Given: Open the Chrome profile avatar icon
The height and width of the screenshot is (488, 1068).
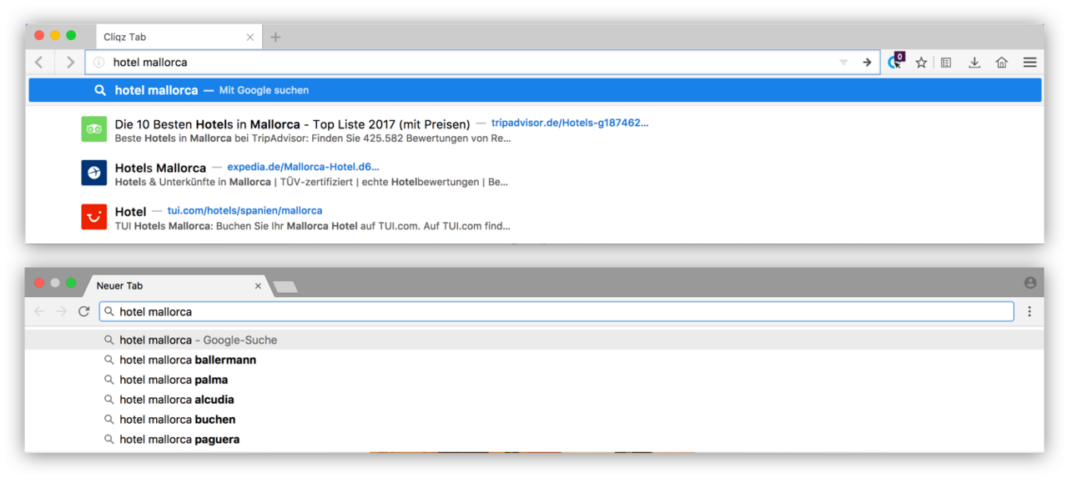Looking at the screenshot, I should pyautogui.click(x=1029, y=282).
